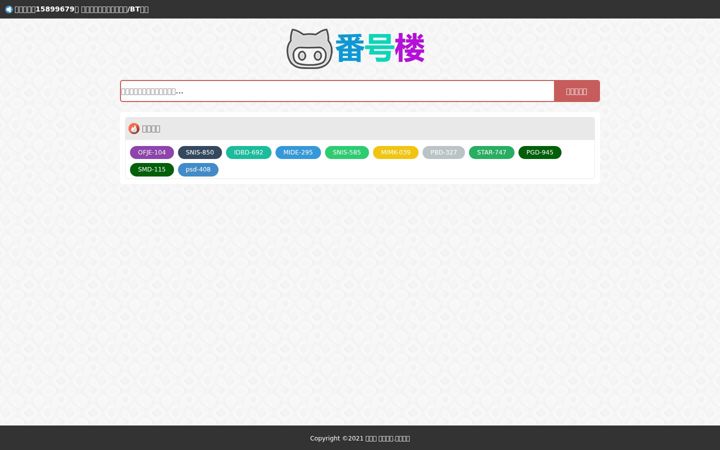Select the IDBD-692 tag
The image size is (720, 450).
pyautogui.click(x=248, y=152)
